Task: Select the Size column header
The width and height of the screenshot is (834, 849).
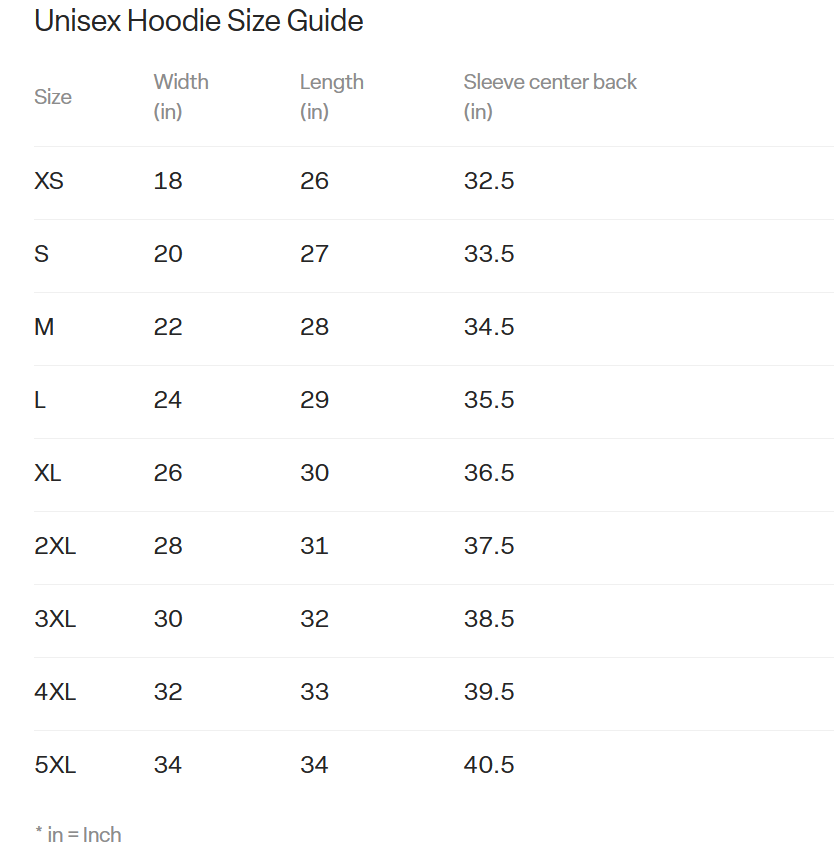Action: (53, 97)
